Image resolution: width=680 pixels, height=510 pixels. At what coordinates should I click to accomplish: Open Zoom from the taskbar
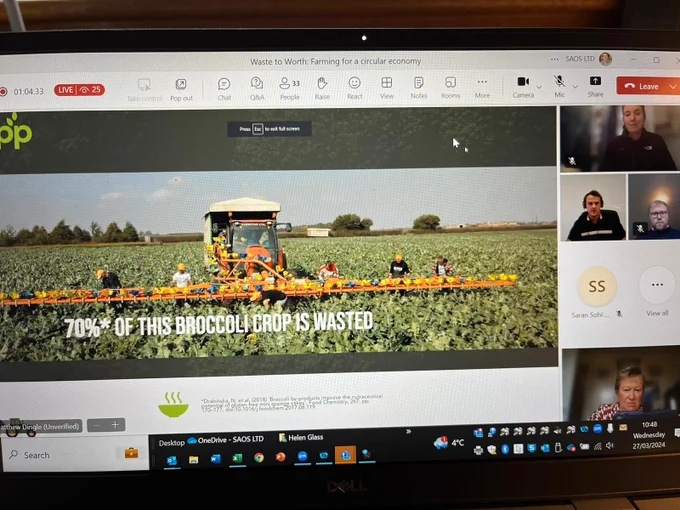[302, 456]
